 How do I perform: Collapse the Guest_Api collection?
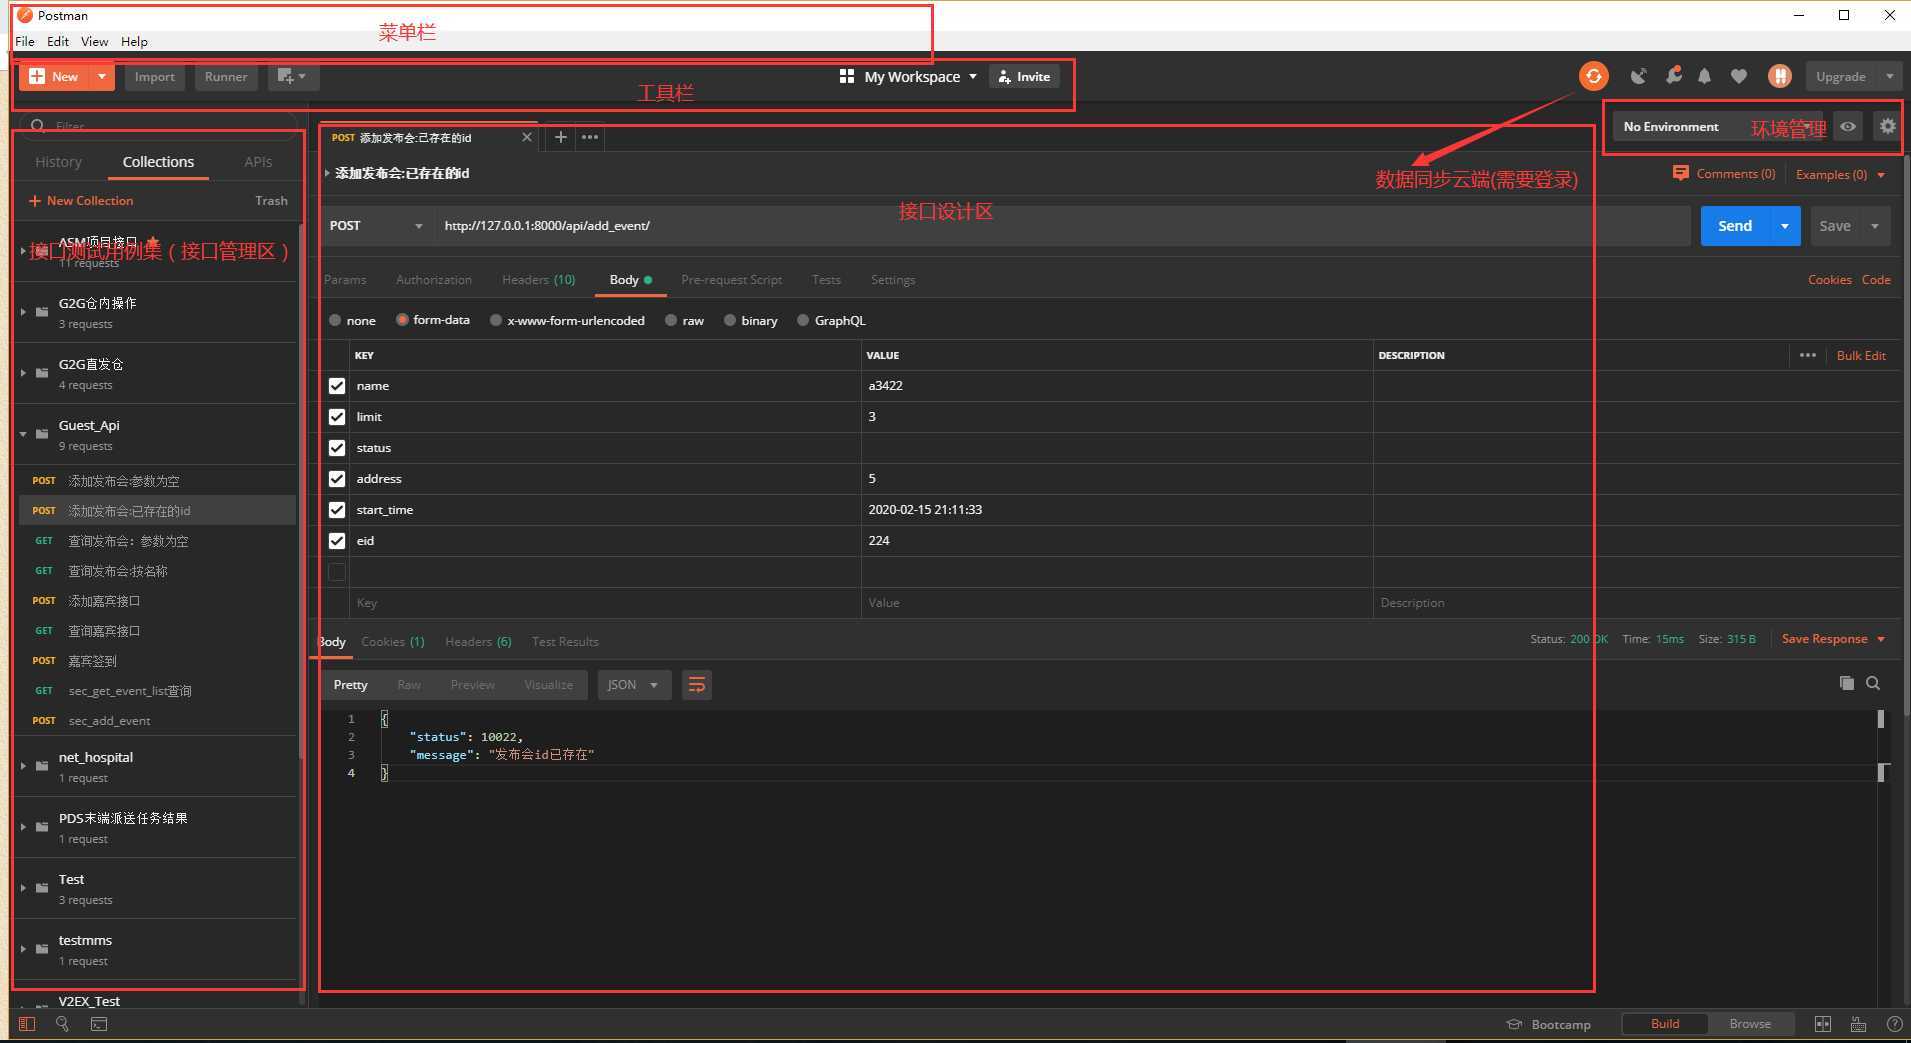[x=23, y=434]
